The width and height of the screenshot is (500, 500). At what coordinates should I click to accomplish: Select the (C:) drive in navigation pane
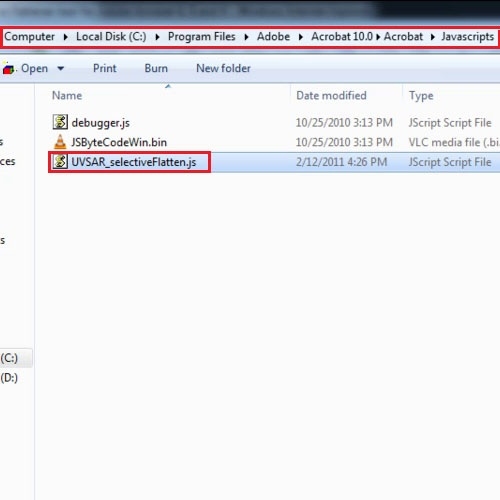9,358
